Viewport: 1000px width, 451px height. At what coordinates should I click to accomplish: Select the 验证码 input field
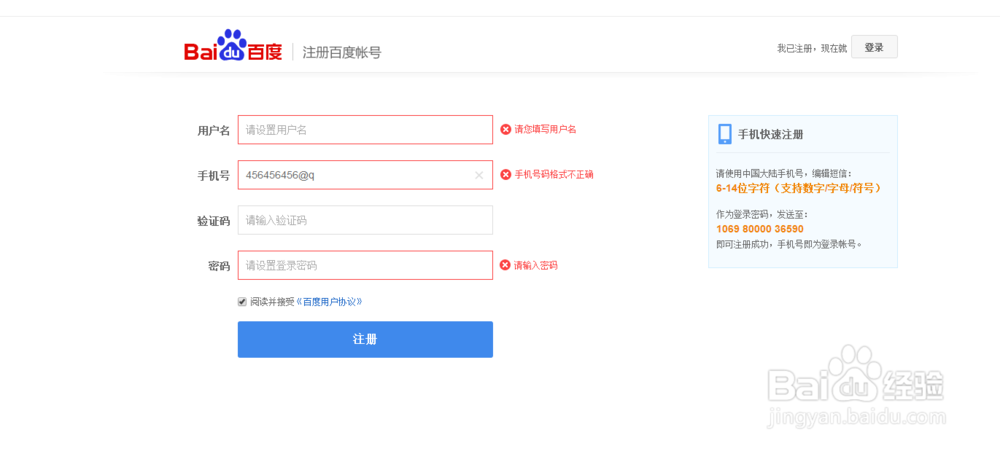pos(365,220)
